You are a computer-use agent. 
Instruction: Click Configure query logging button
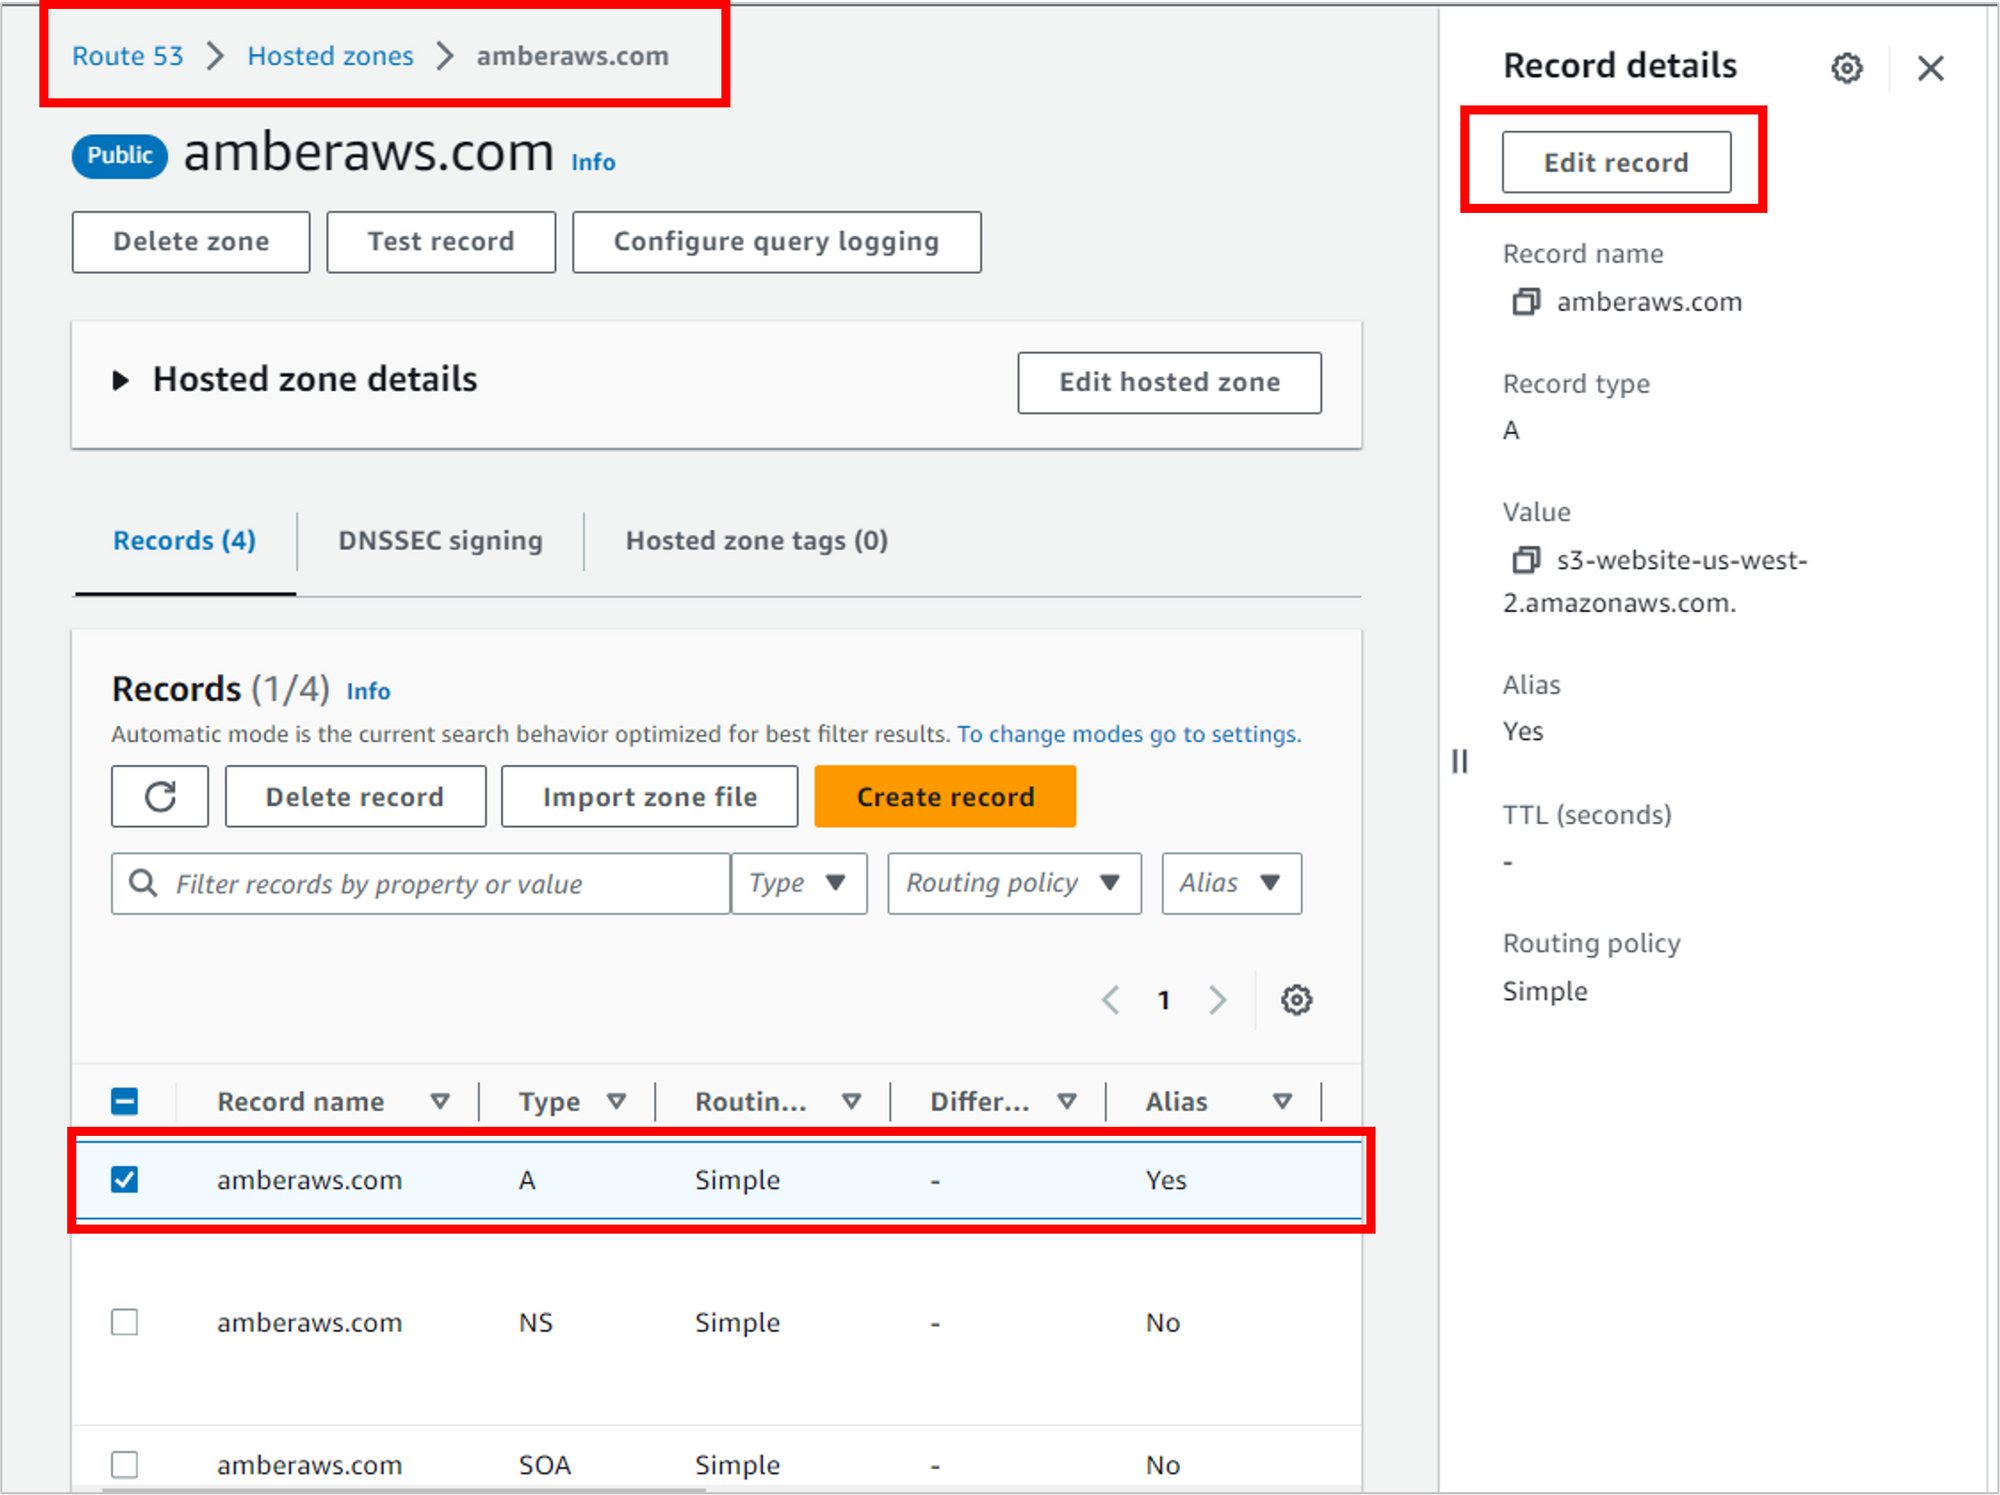tap(776, 241)
